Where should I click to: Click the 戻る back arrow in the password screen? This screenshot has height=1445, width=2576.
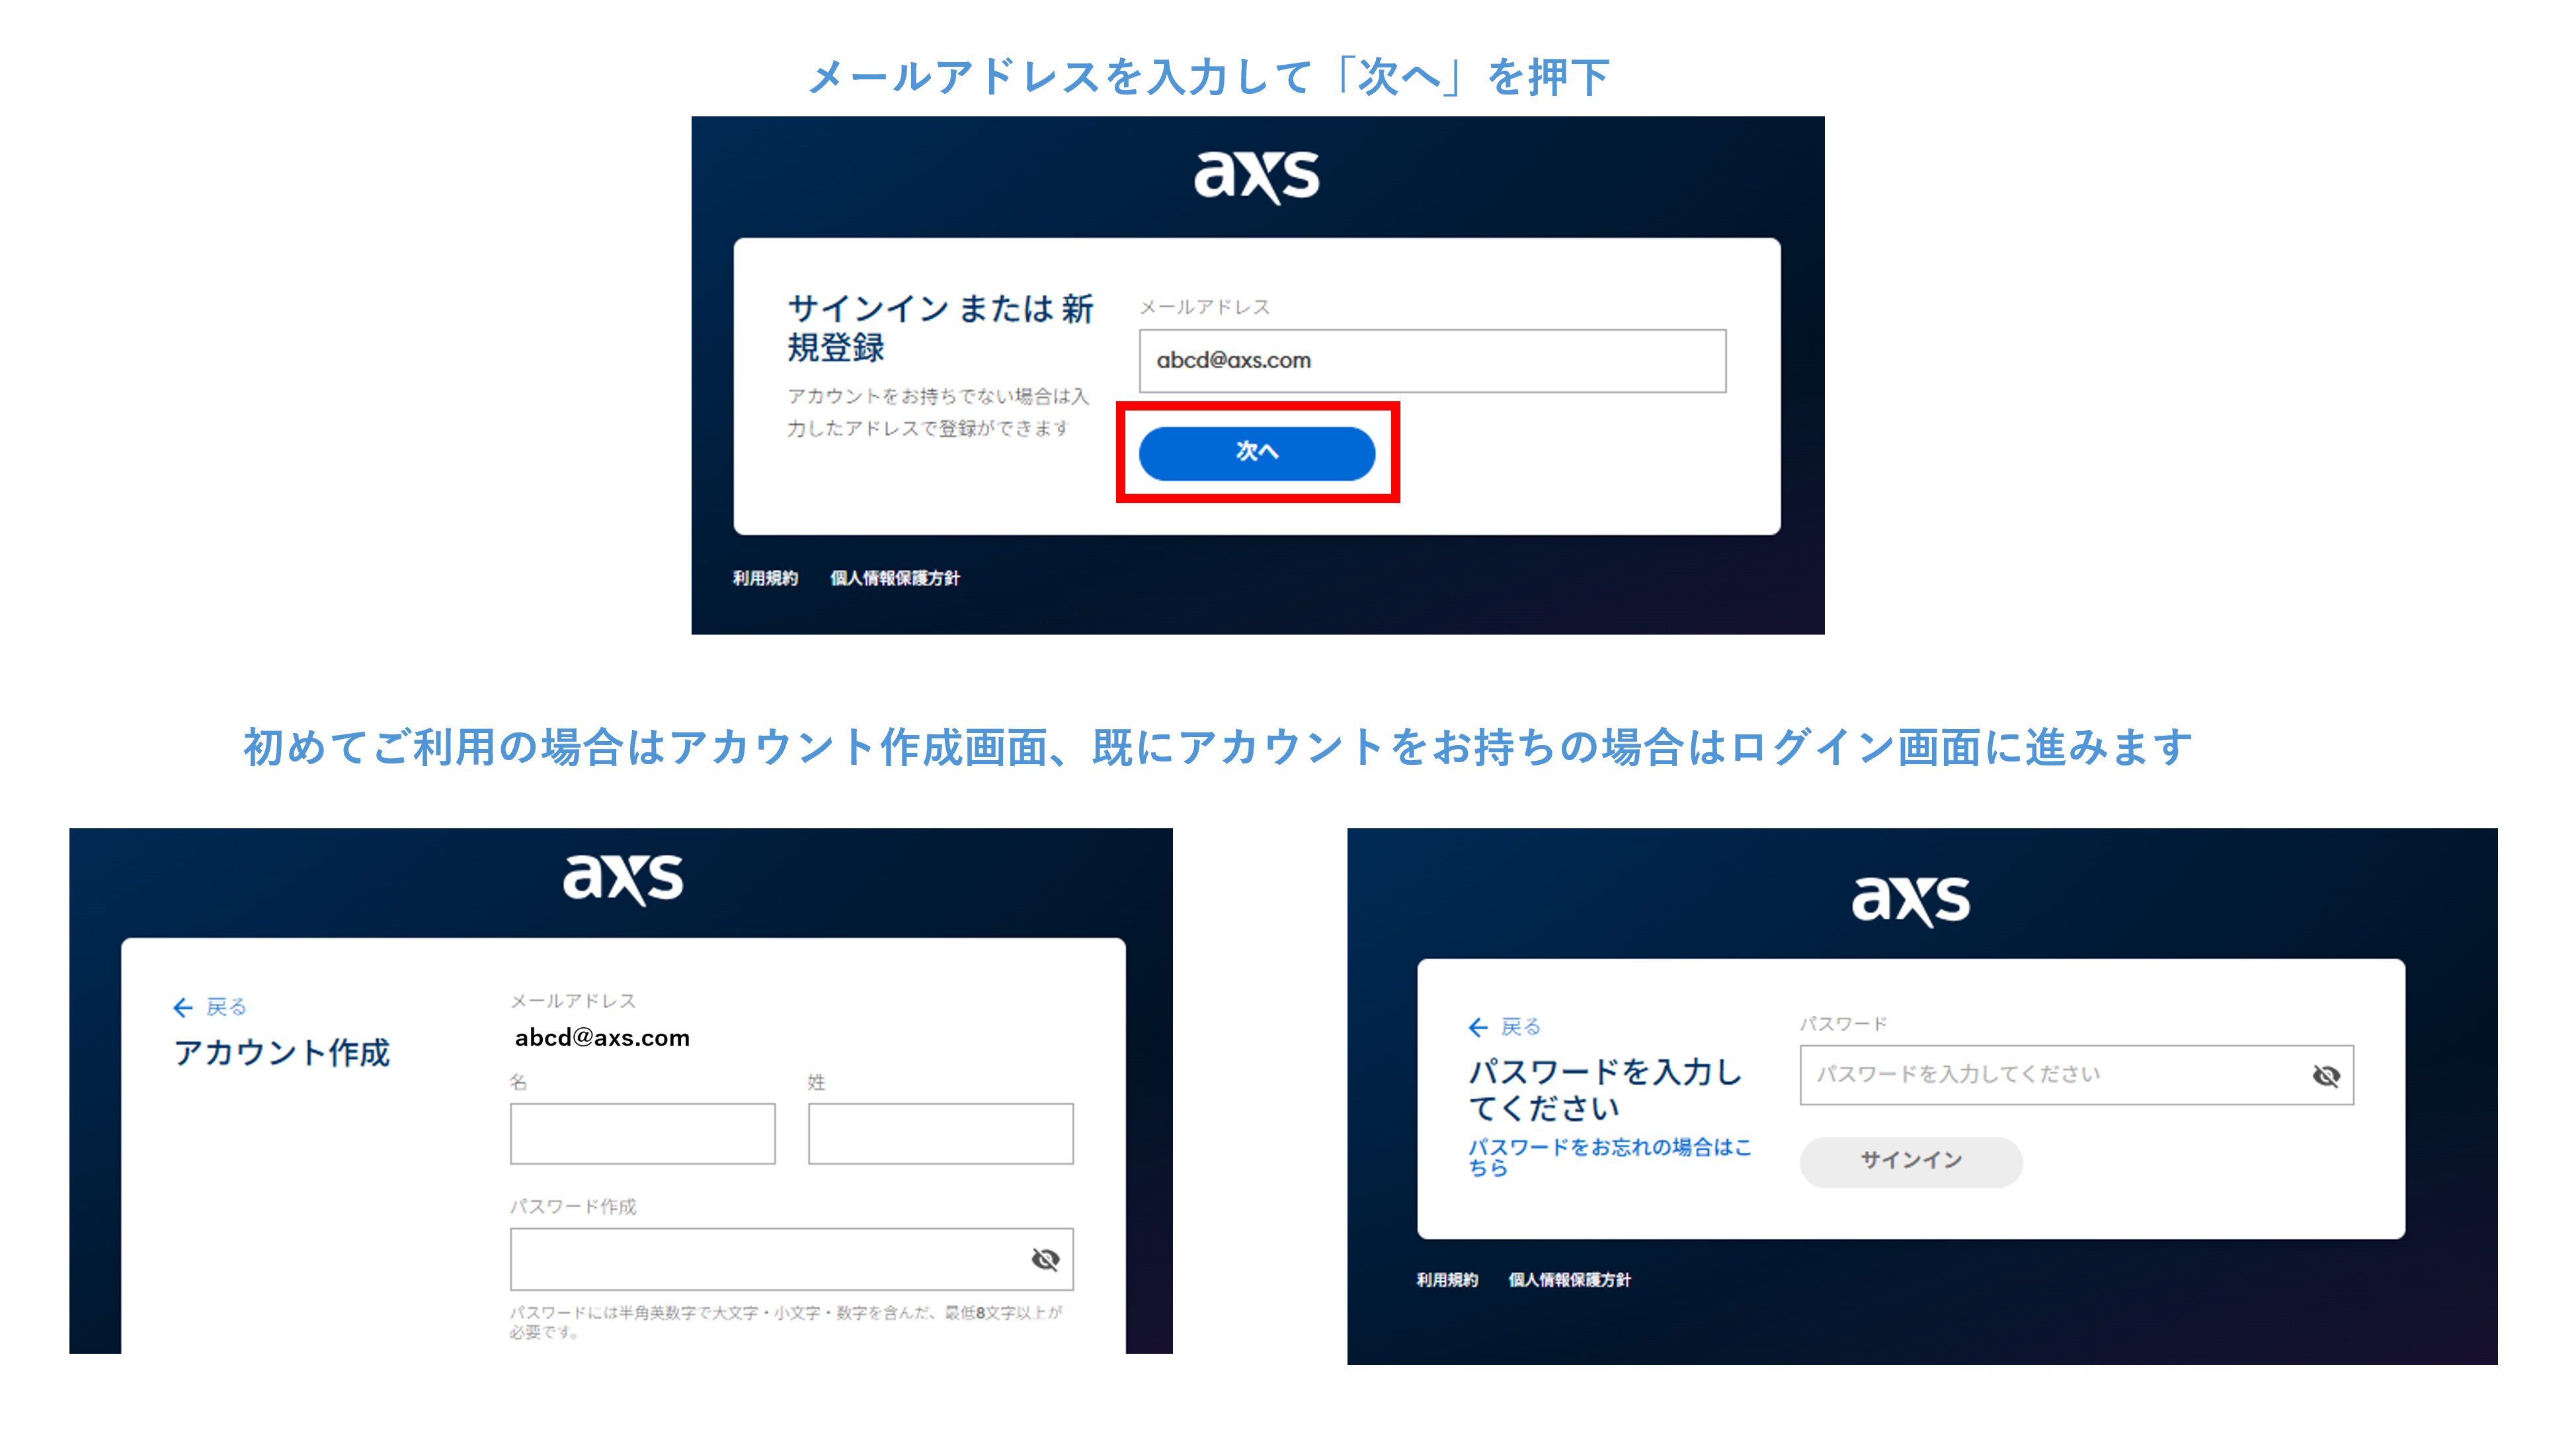[x=1478, y=1027]
